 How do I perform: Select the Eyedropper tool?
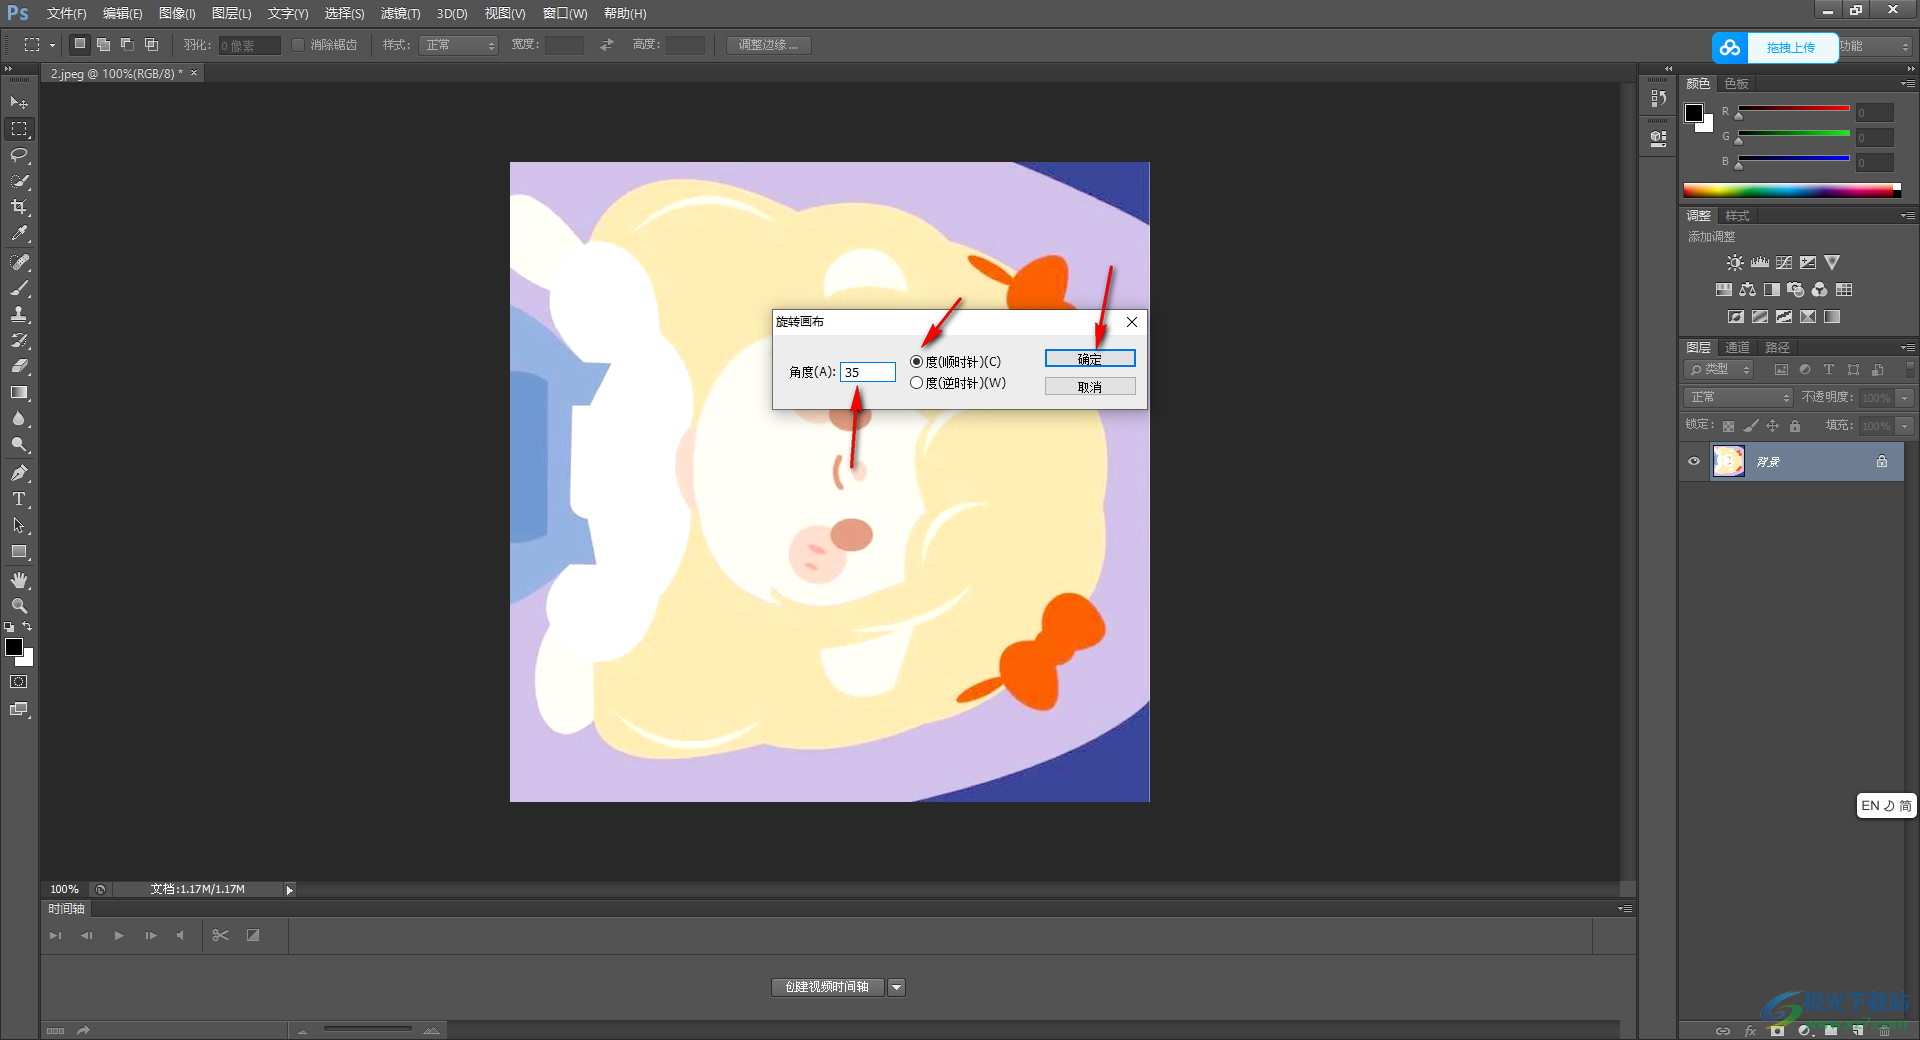click(x=19, y=233)
